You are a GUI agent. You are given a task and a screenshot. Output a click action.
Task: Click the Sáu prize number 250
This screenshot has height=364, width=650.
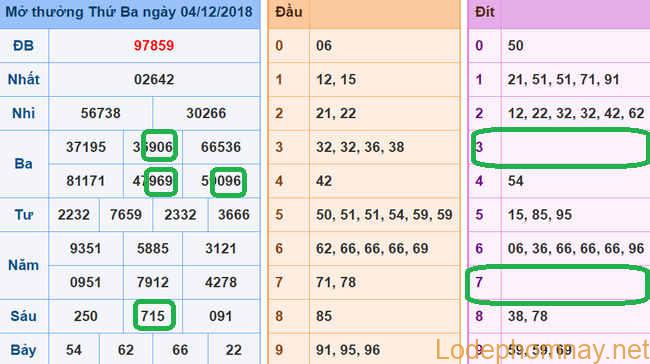click(86, 316)
